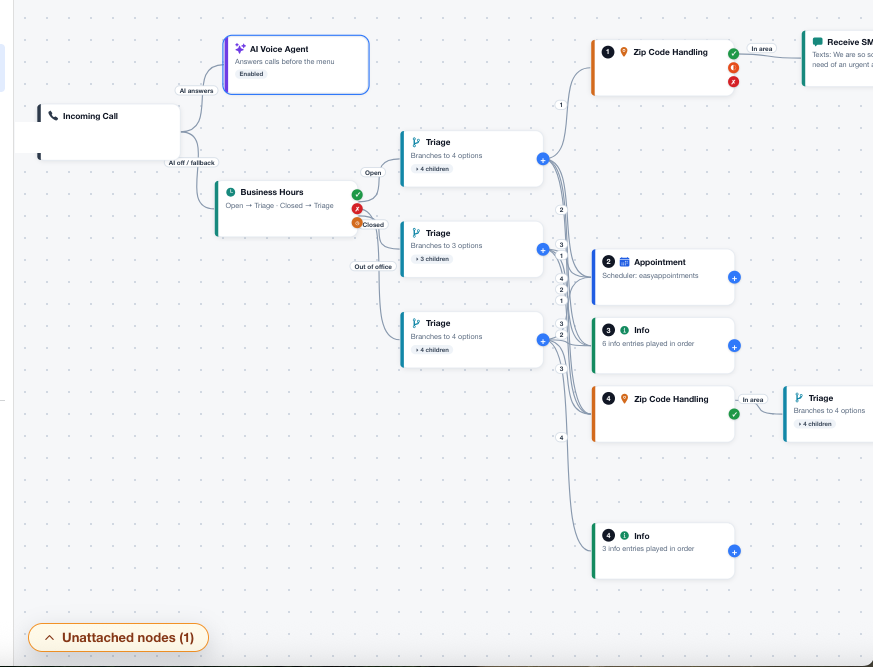The image size is (873, 667).
Task: Click branch icon on Triage node after In area
Action: coord(799,398)
